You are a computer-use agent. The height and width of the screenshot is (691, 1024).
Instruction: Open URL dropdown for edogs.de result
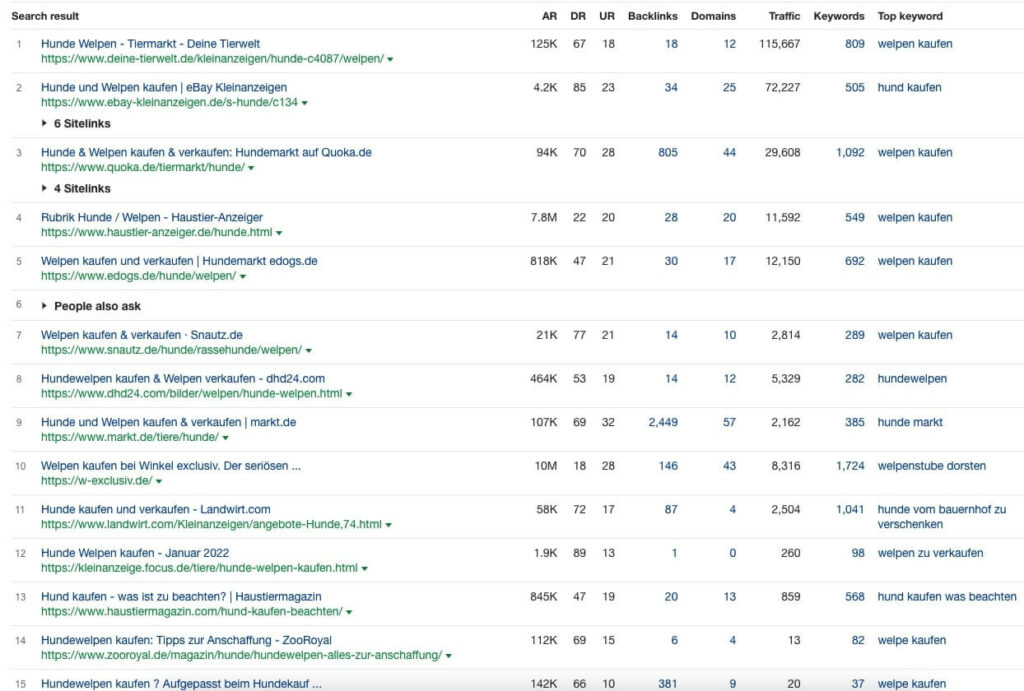pos(242,276)
